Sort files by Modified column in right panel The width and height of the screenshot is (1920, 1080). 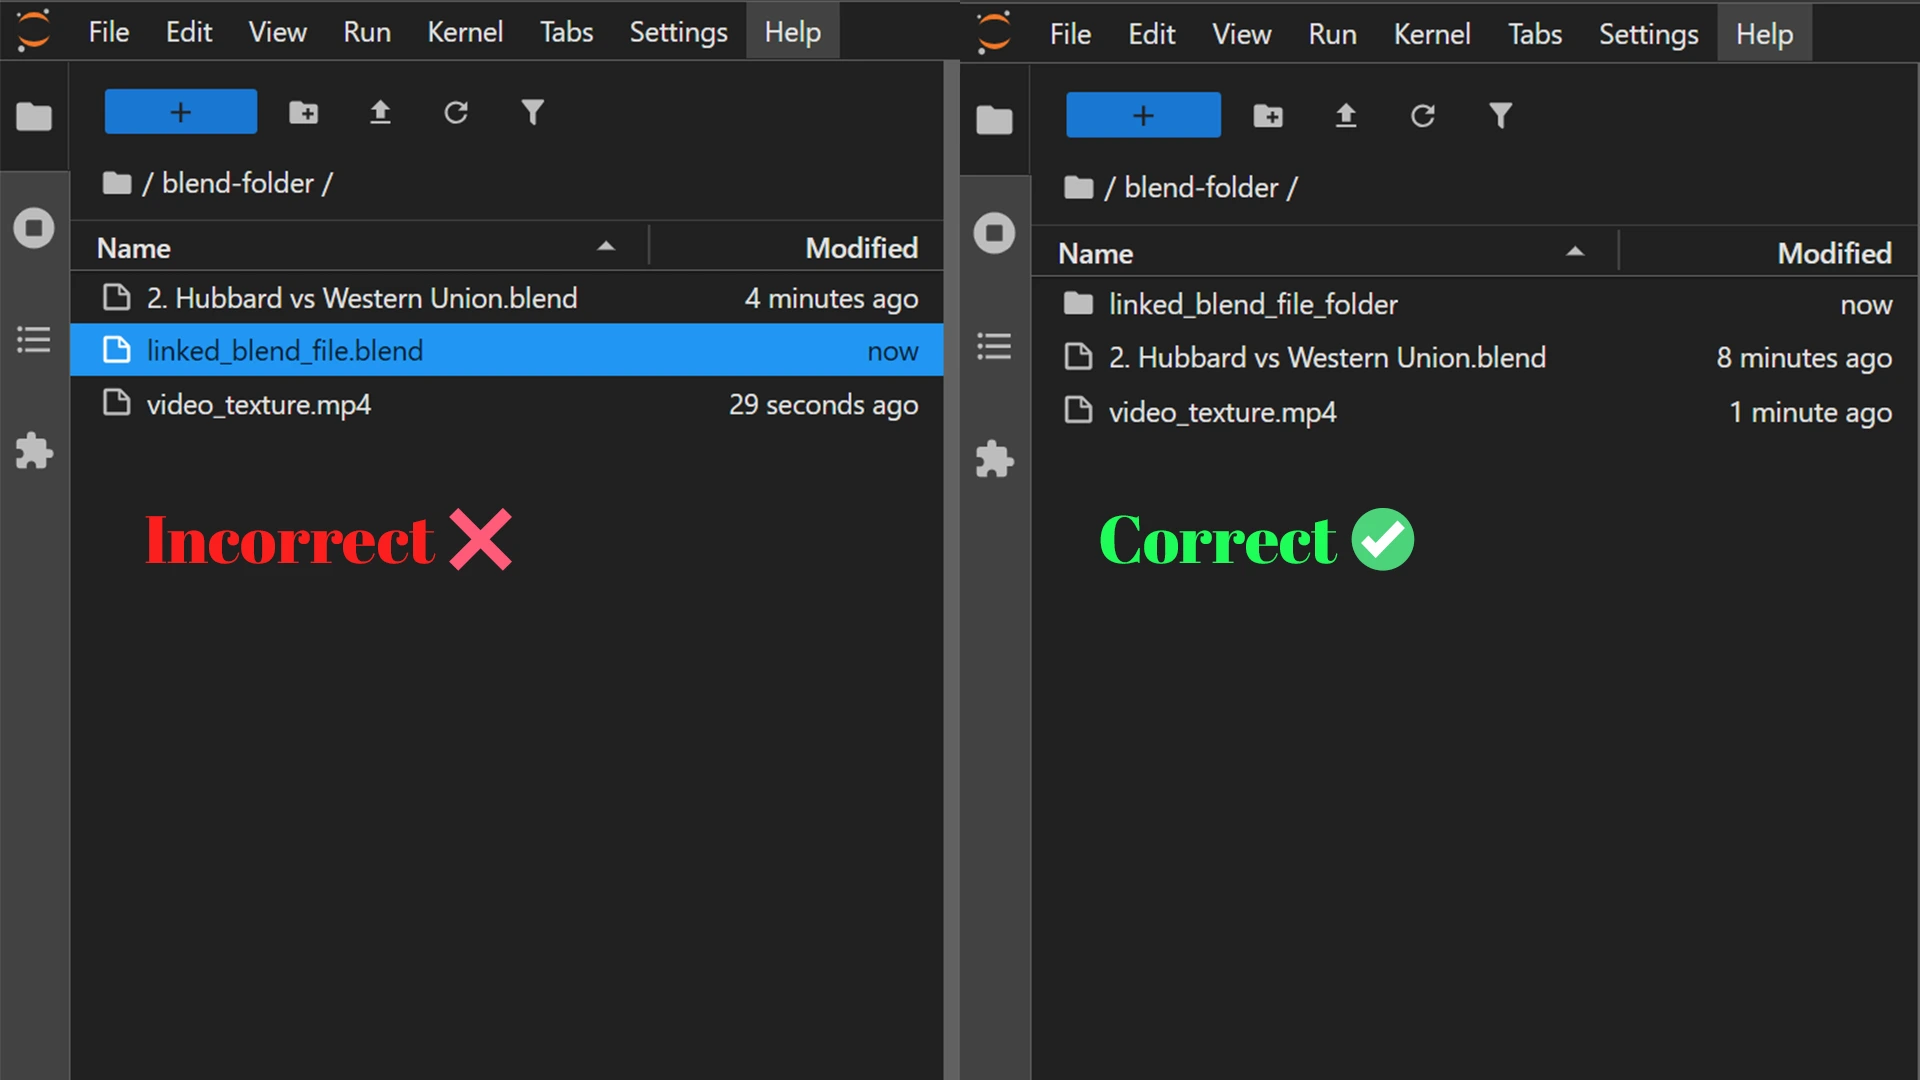point(1835,253)
